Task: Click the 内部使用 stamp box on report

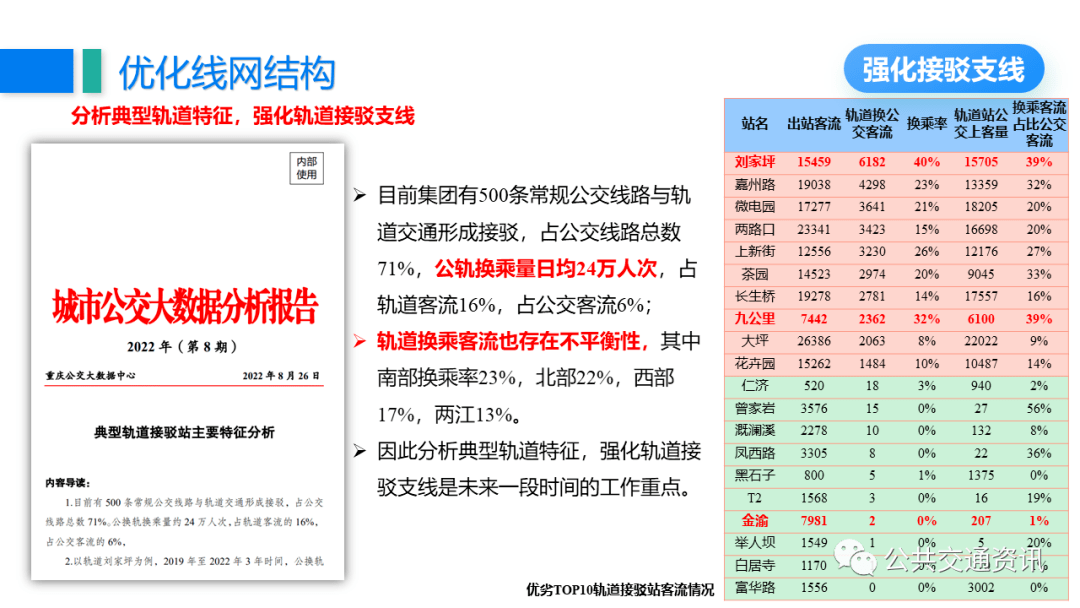Action: [x=306, y=168]
